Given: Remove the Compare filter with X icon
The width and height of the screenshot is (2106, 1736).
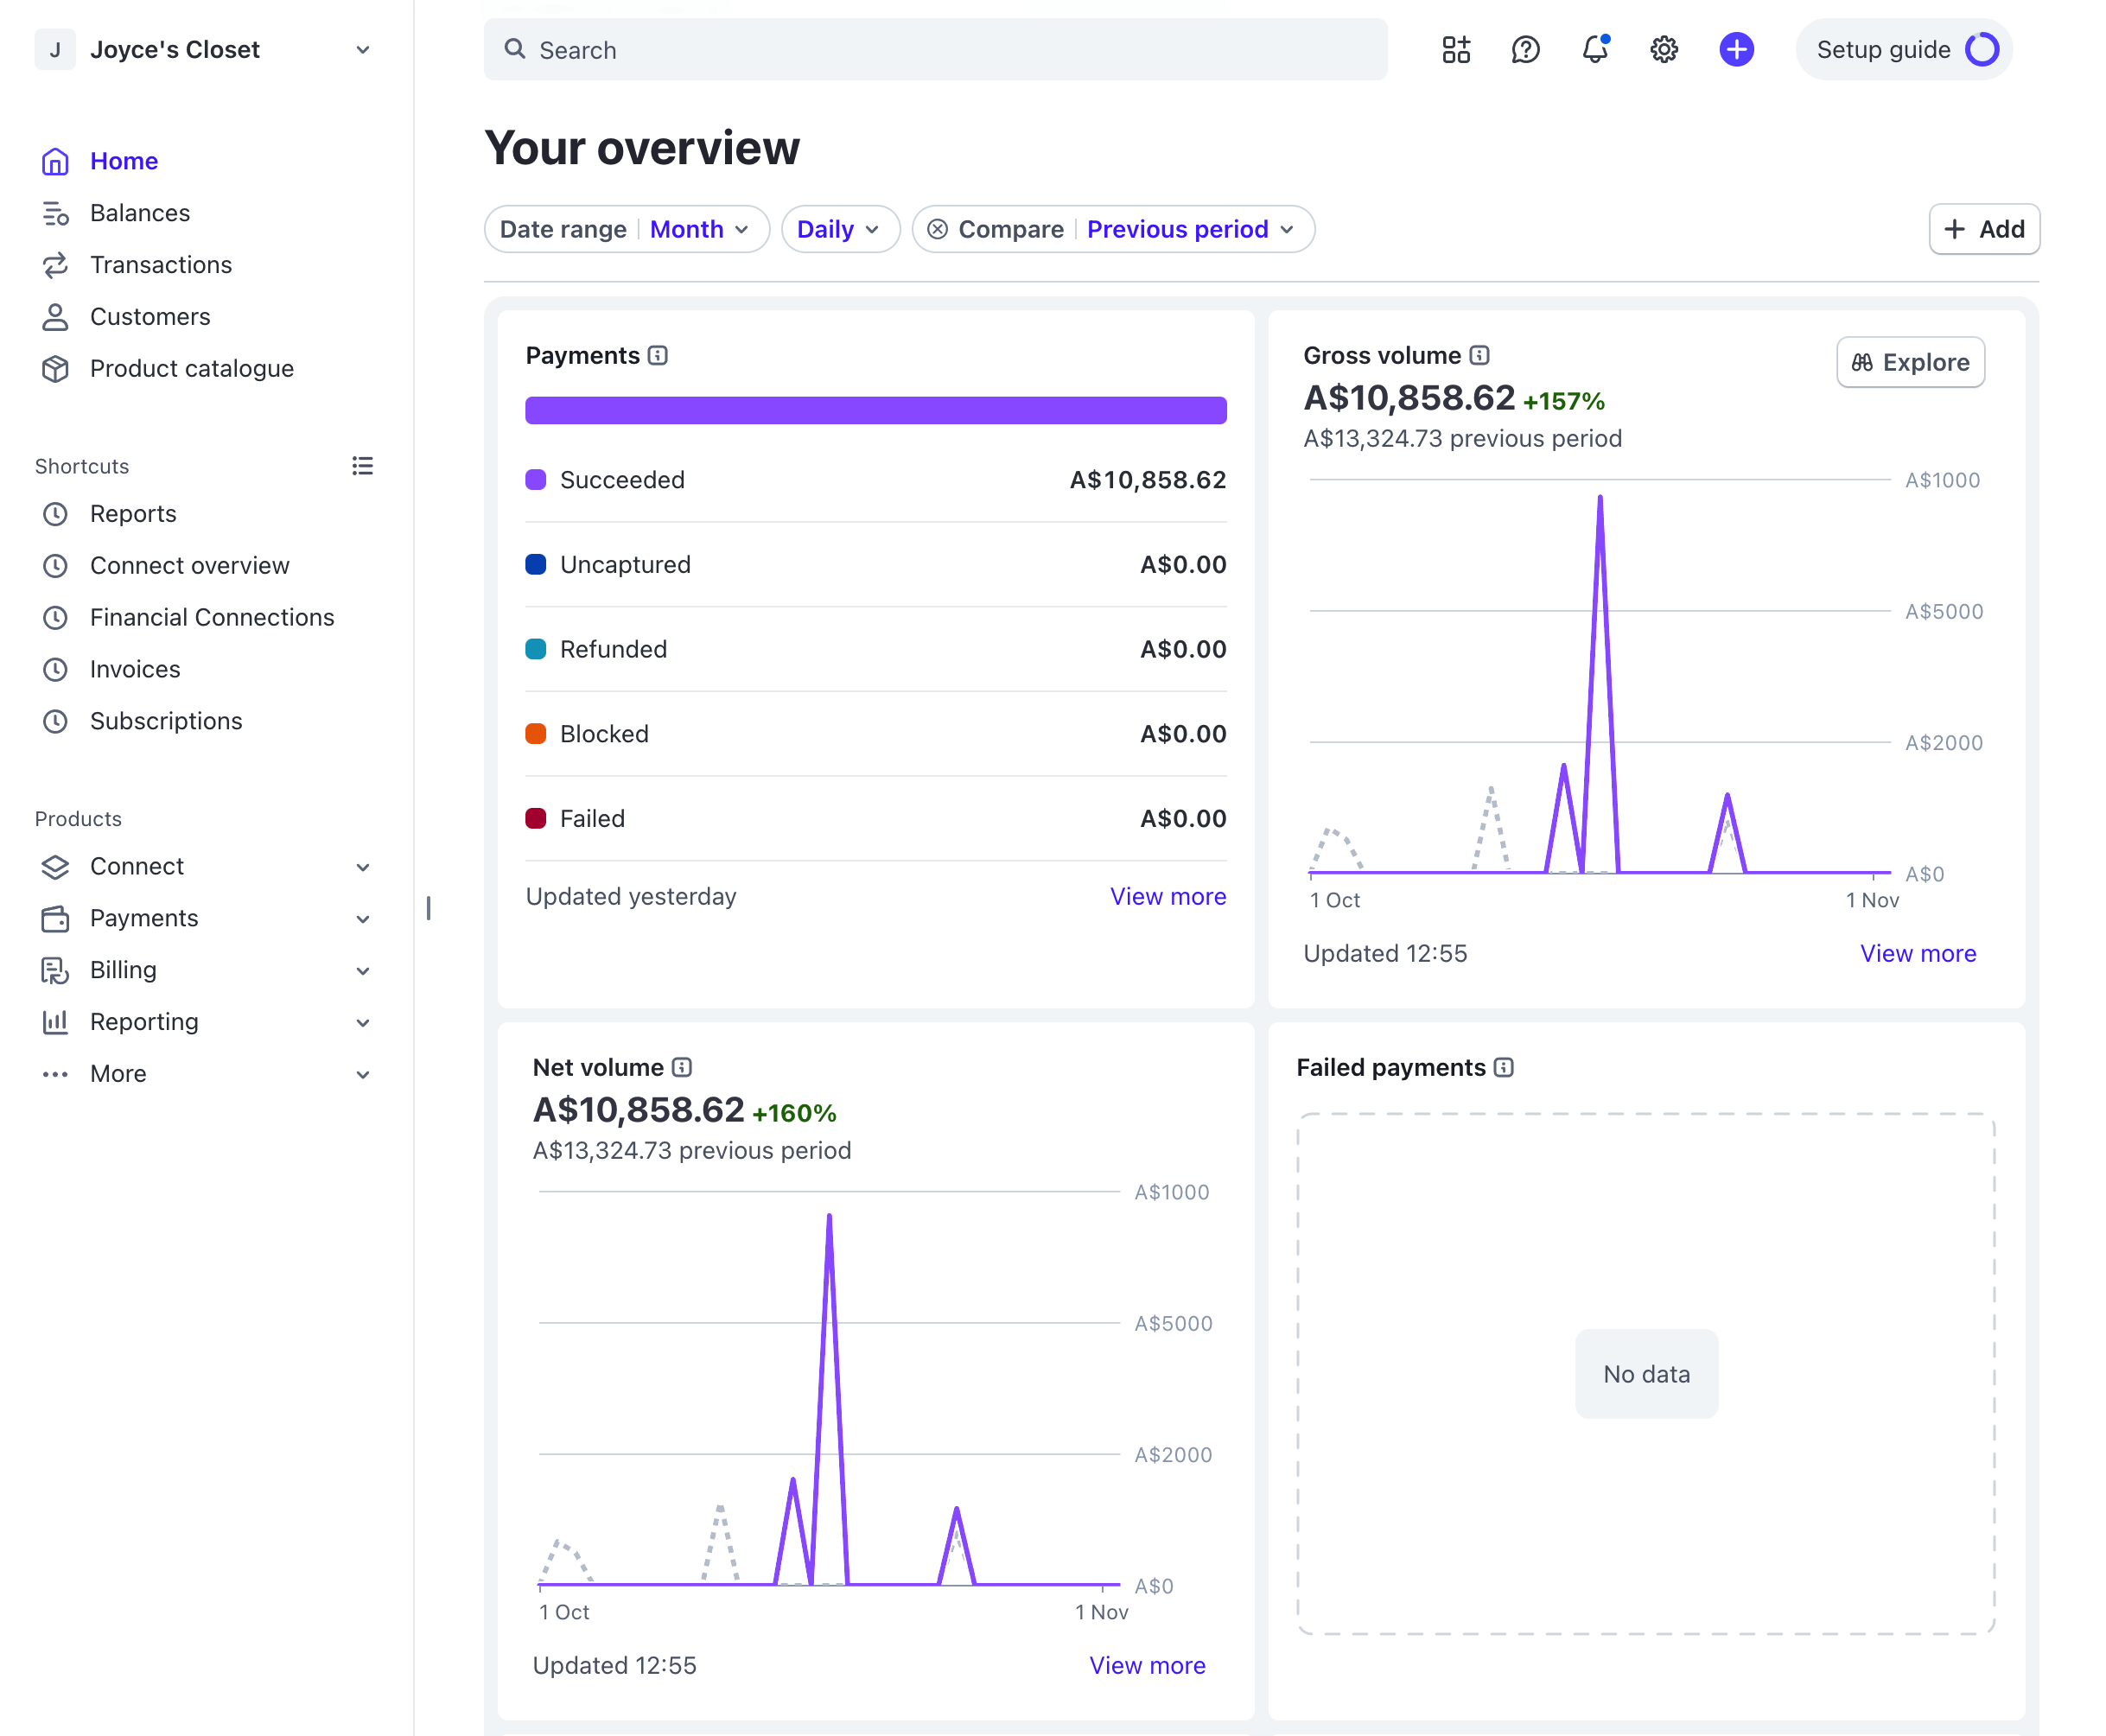Looking at the screenshot, I should [937, 230].
